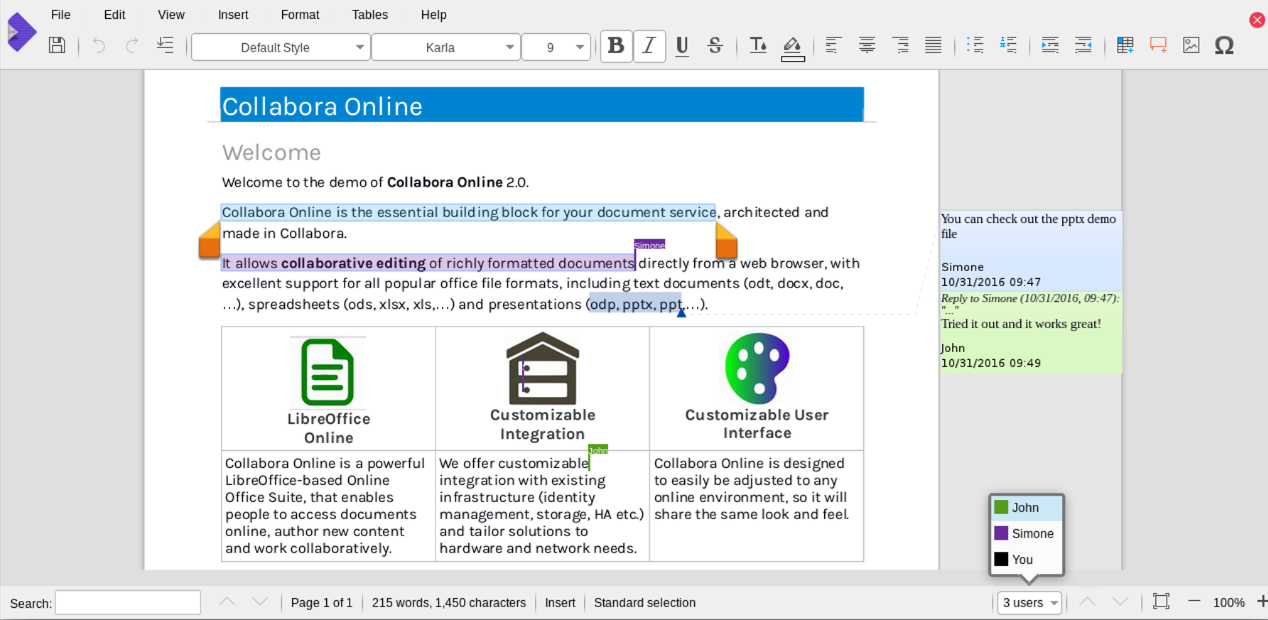The image size is (1268, 620).
Task: Jump to next page arrow
Action: click(1120, 602)
